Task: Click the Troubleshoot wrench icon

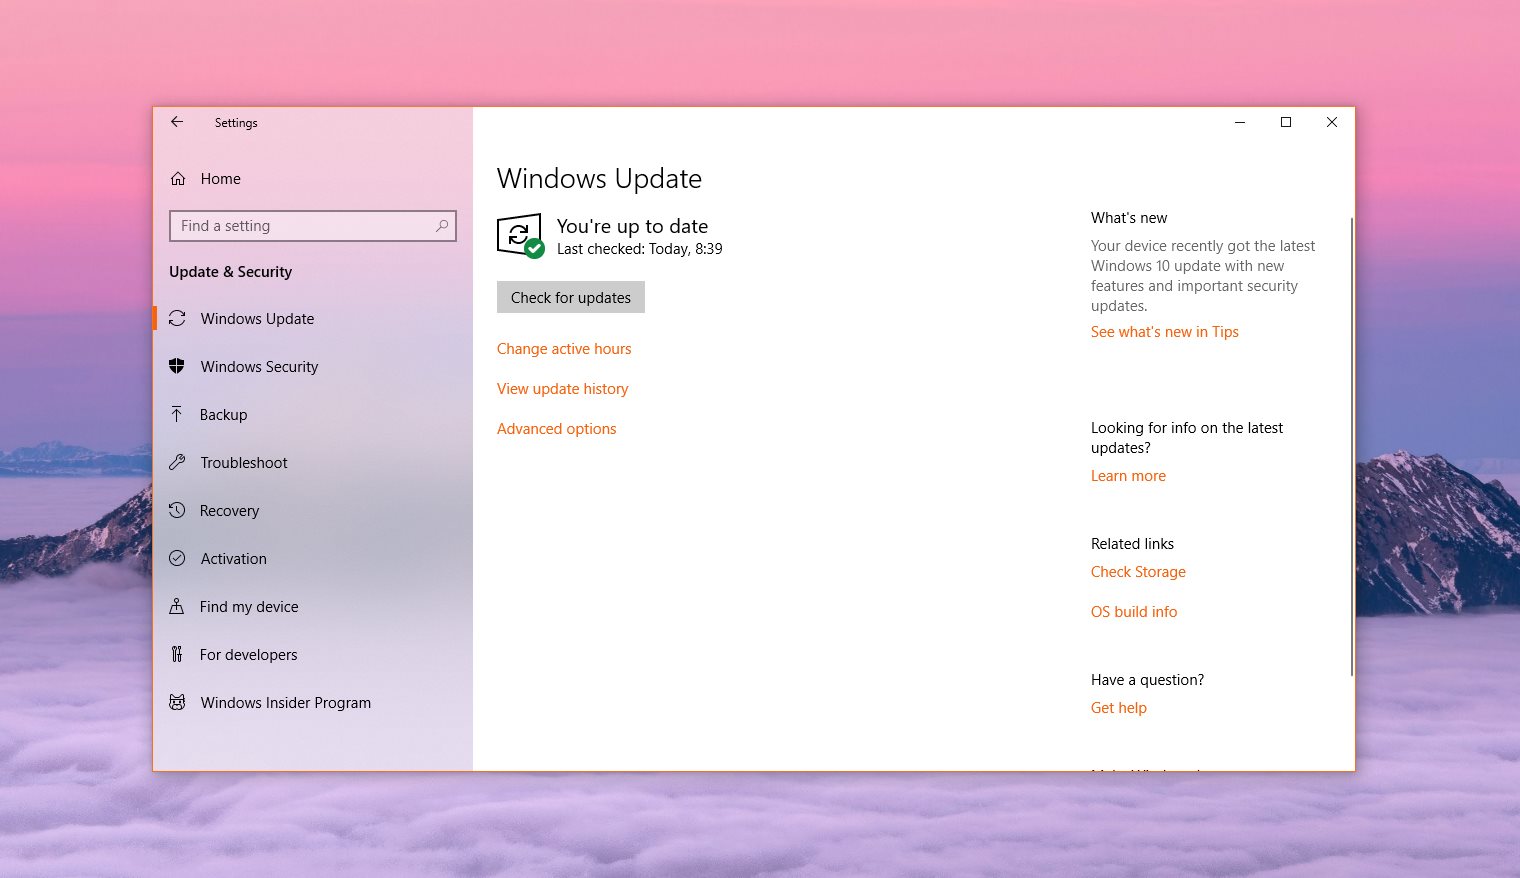Action: coord(177,462)
